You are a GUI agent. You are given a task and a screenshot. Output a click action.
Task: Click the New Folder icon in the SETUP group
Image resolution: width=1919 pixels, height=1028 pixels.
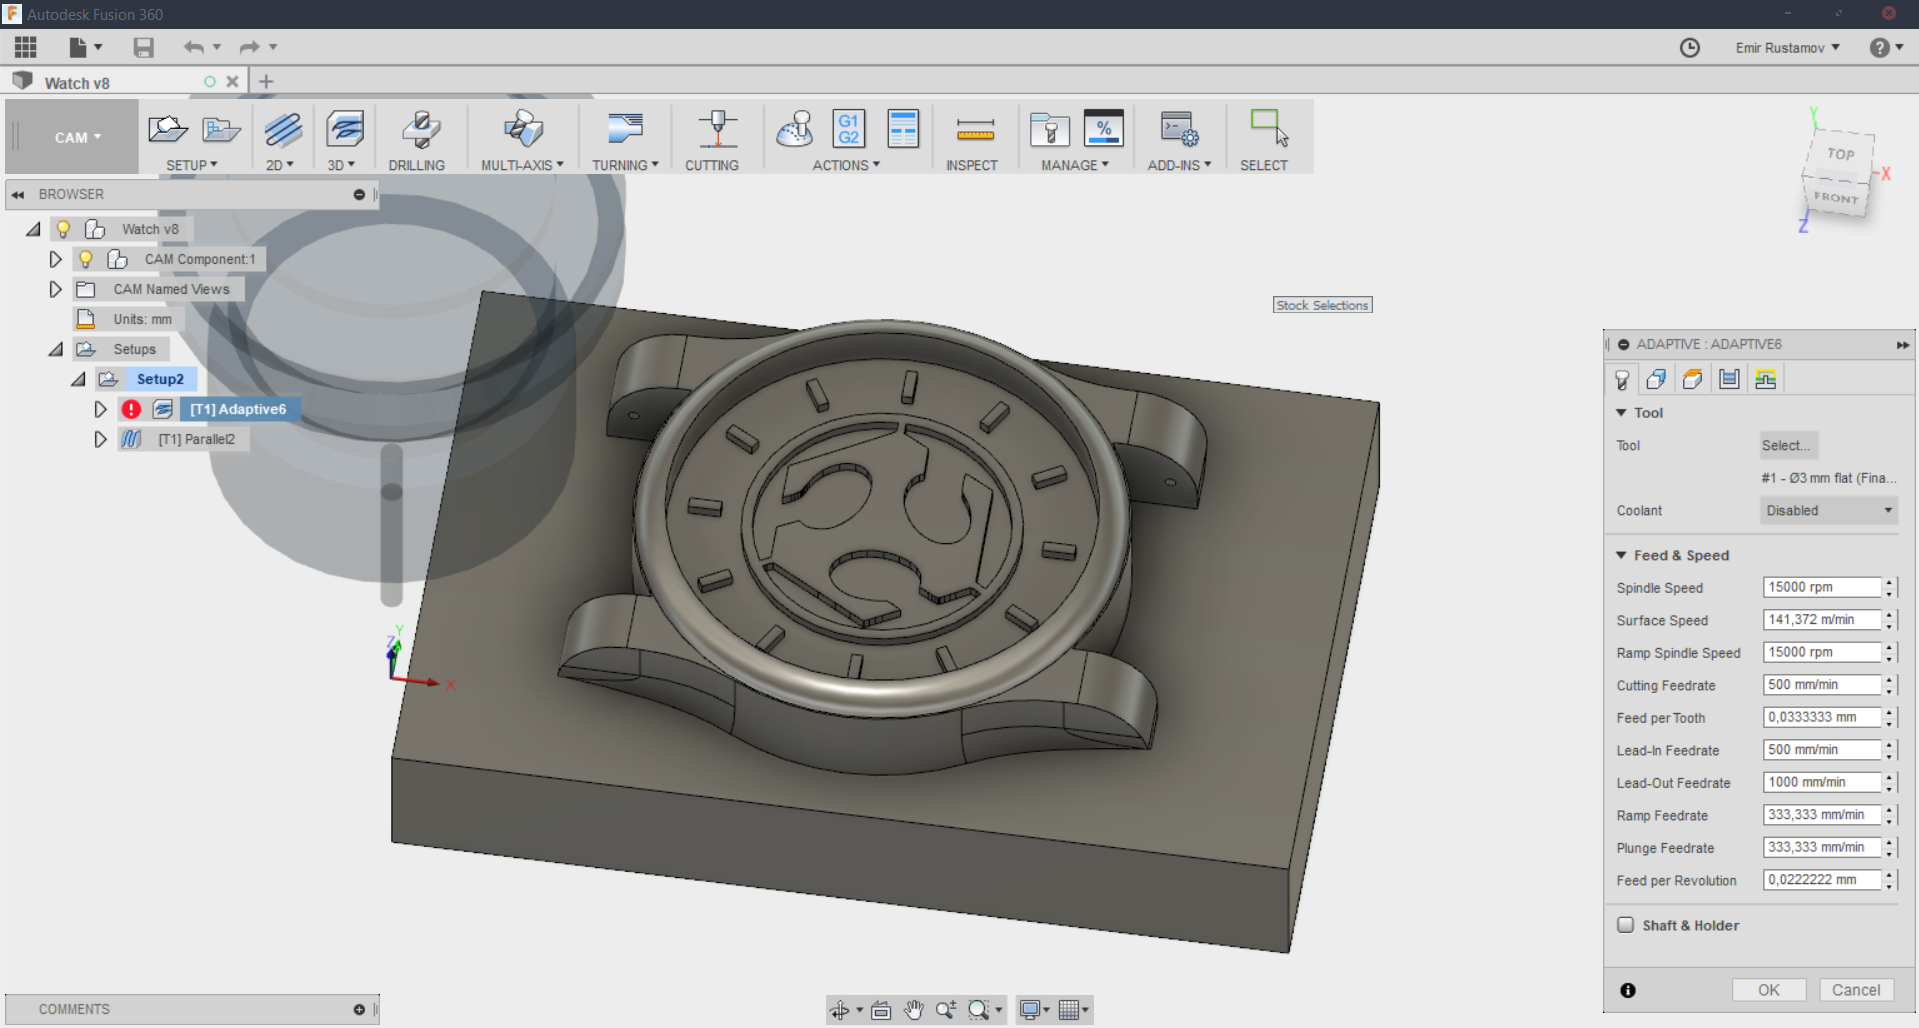pyautogui.click(x=221, y=129)
